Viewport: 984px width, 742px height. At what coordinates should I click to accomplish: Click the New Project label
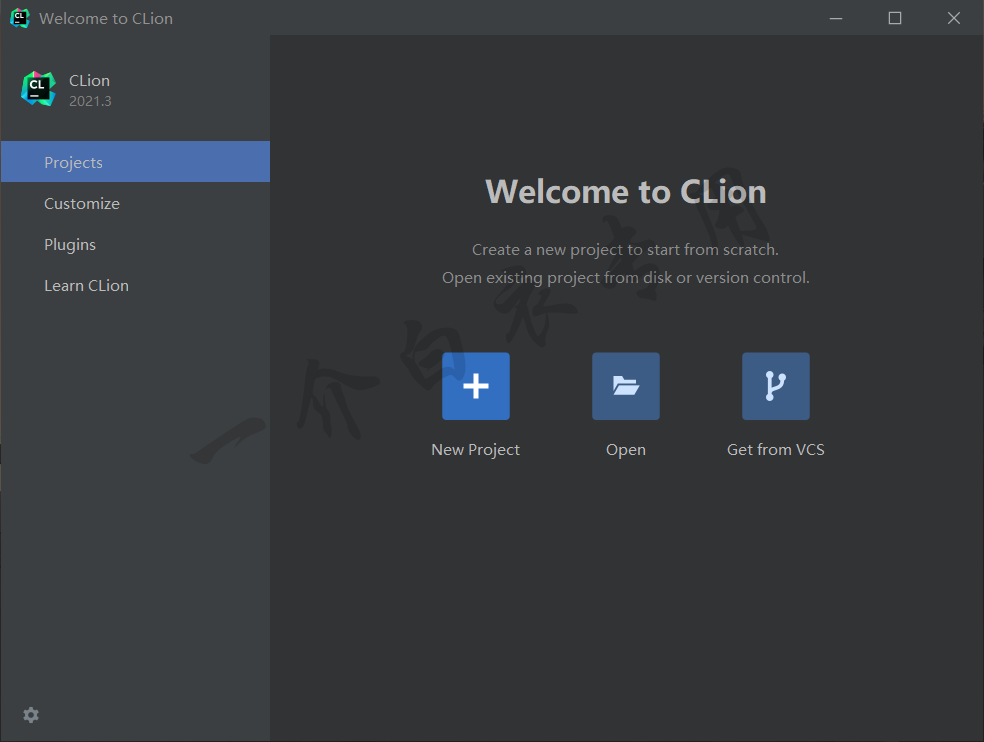point(476,450)
